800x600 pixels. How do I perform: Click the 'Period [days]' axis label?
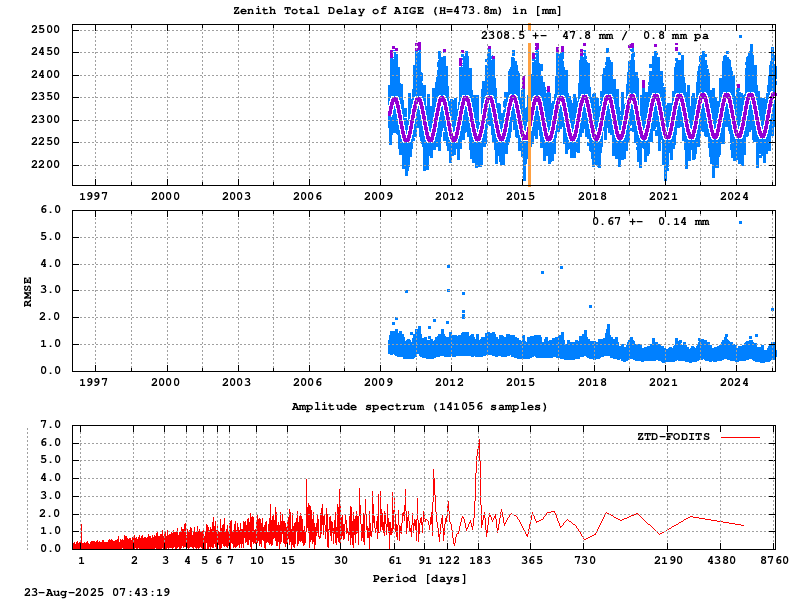coord(419,579)
